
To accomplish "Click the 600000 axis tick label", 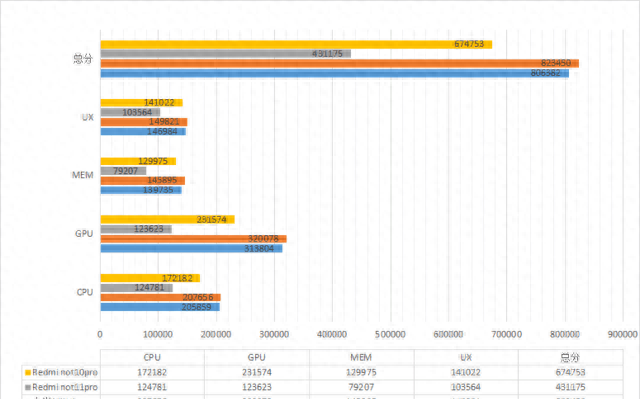I will coord(449,335).
